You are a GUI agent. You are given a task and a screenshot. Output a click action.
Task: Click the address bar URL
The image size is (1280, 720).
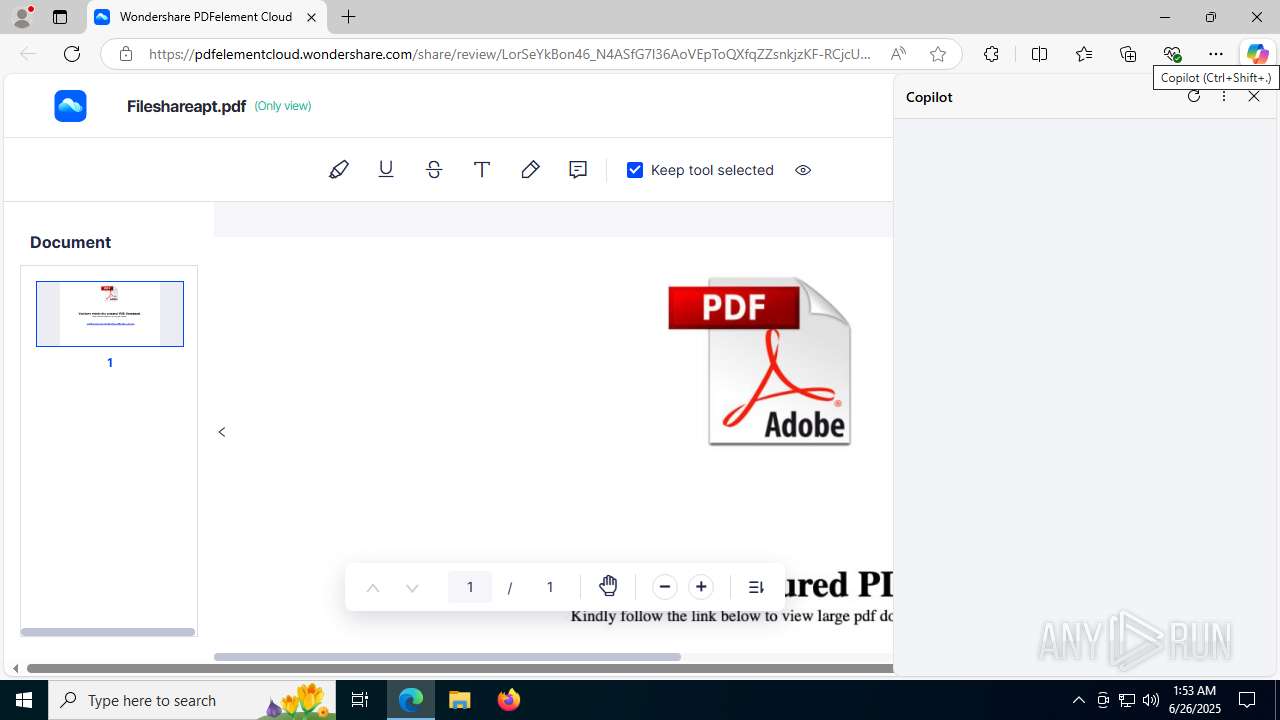pyautogui.click(x=510, y=54)
